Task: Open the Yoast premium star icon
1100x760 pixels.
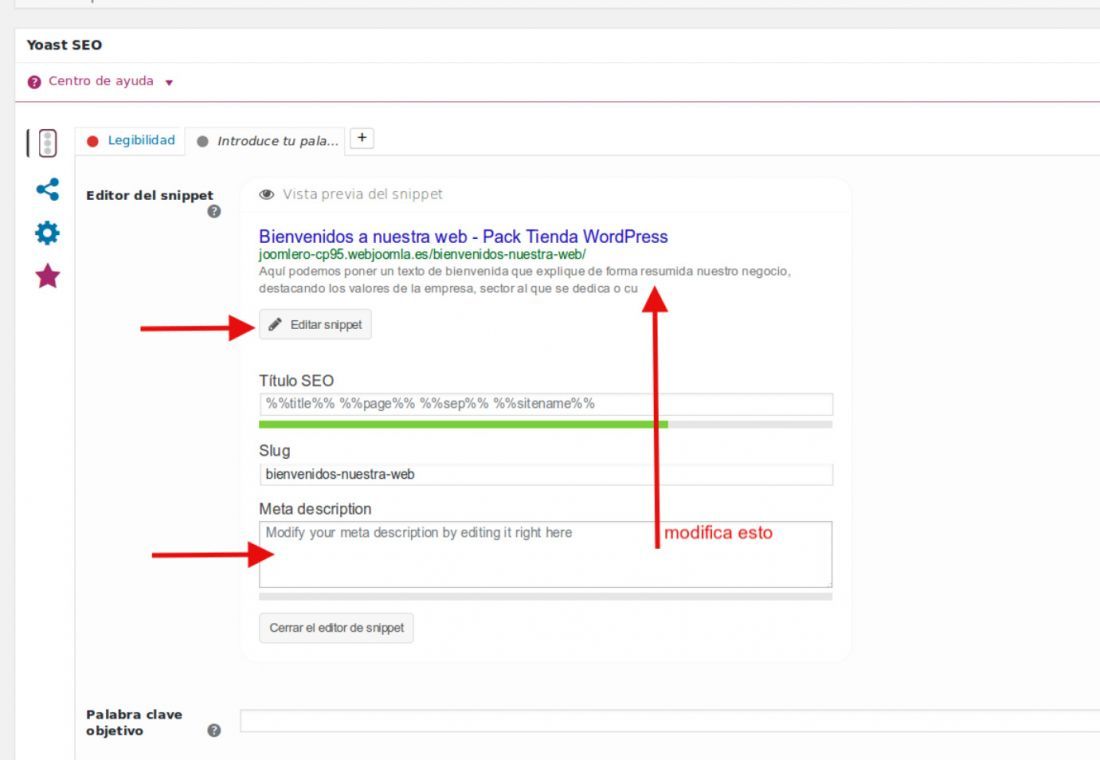Action: 47,276
